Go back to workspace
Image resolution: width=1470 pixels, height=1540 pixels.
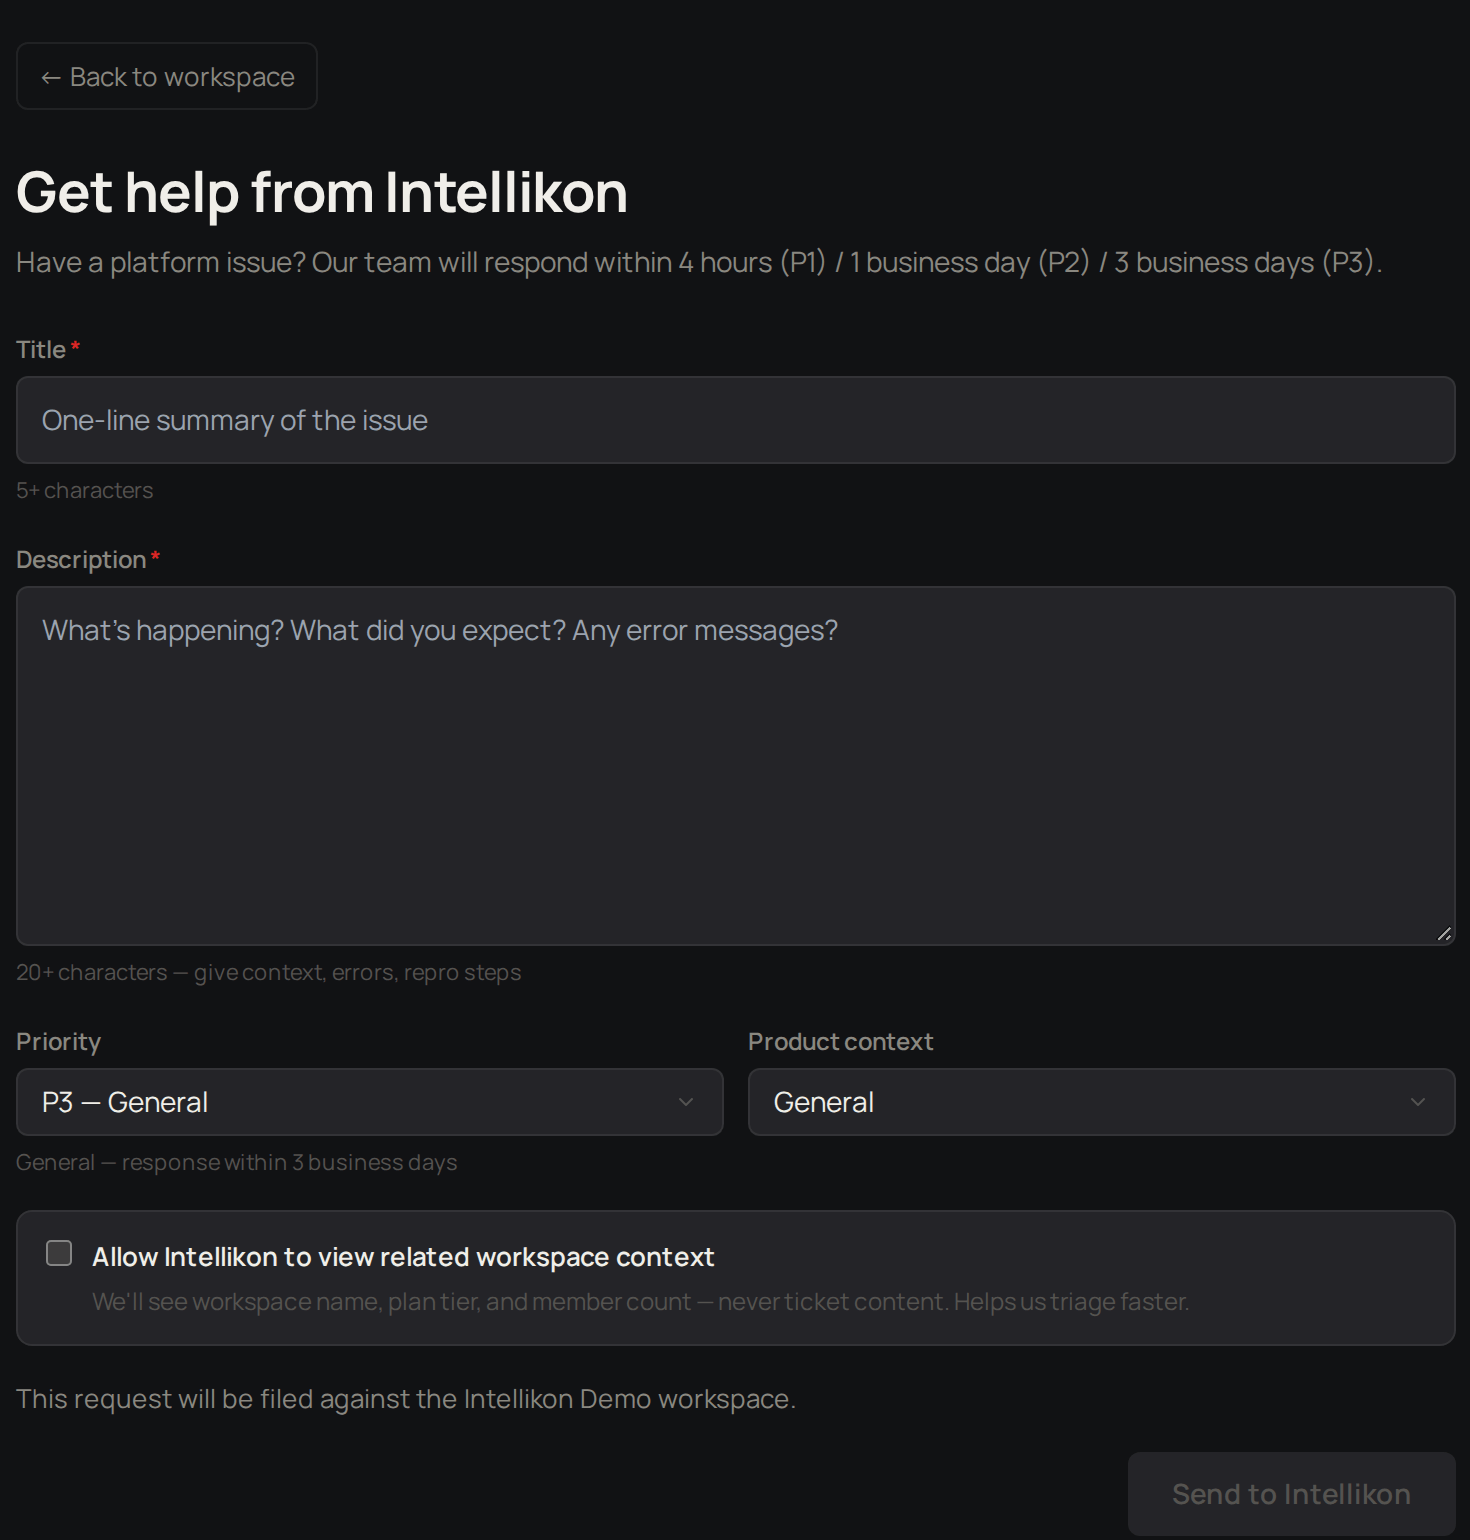pyautogui.click(x=167, y=76)
